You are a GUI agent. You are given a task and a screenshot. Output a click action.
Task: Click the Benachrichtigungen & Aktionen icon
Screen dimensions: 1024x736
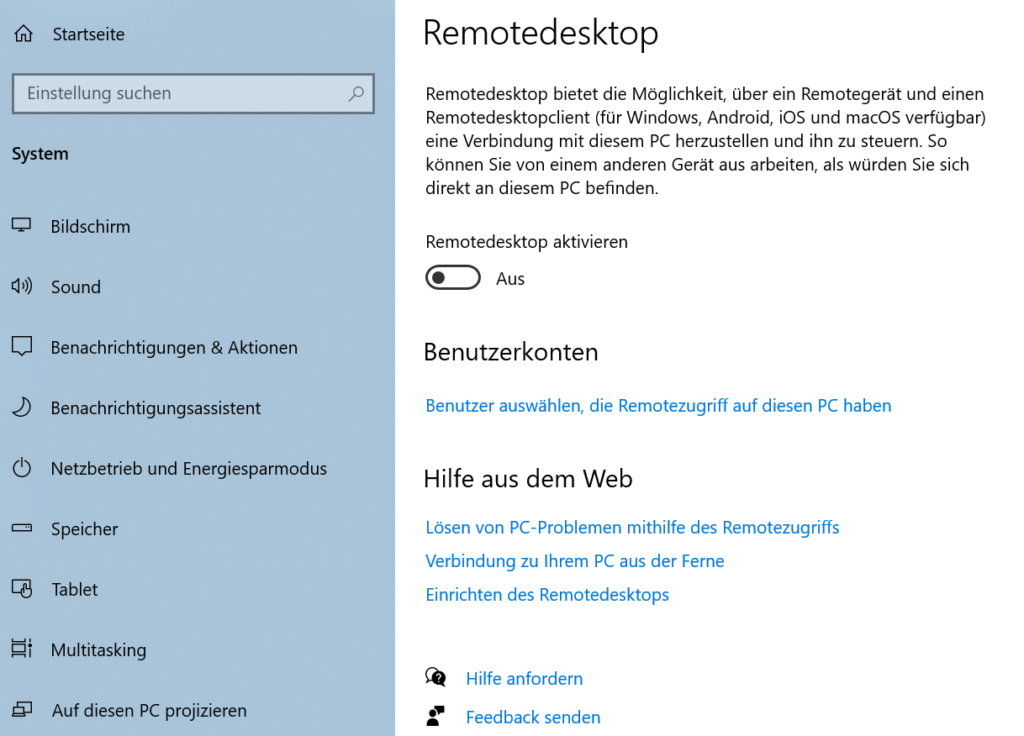pyautogui.click(x=22, y=347)
